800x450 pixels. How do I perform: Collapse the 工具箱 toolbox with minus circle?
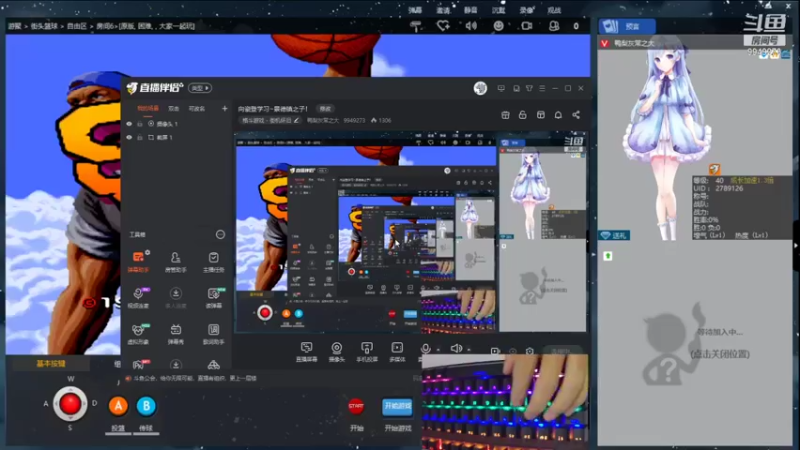click(220, 235)
